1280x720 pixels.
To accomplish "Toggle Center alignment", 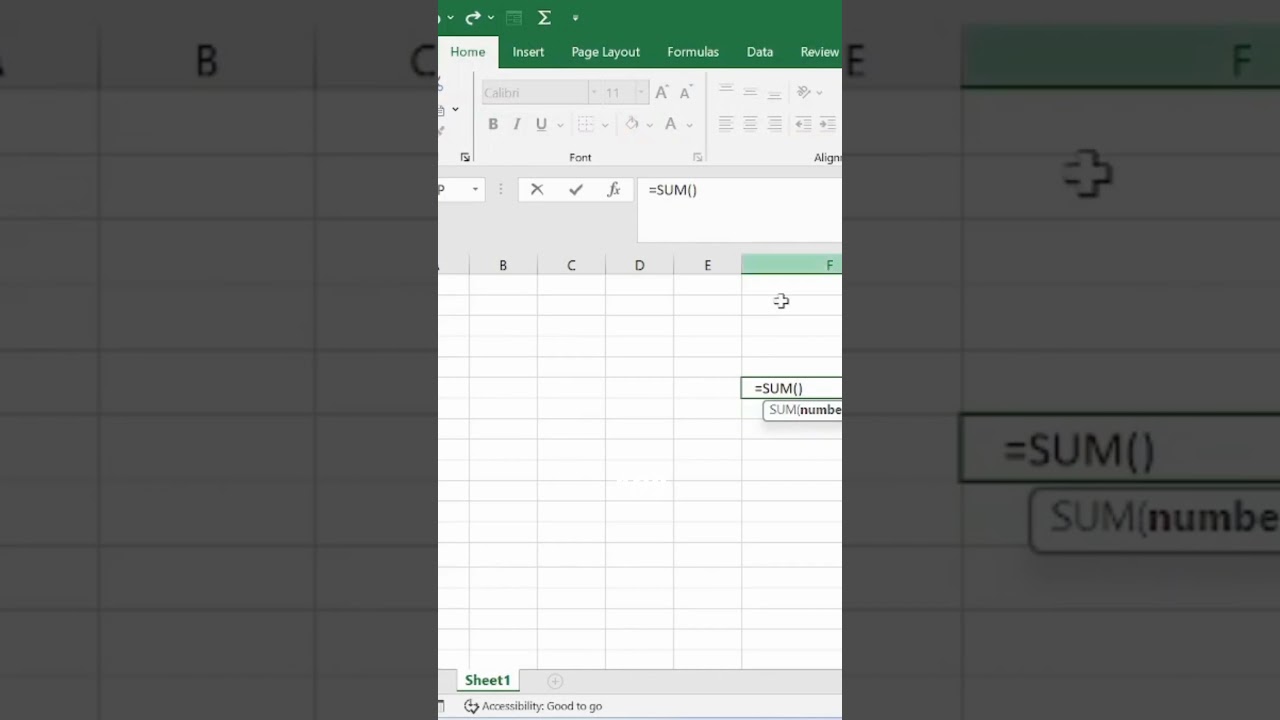I will pyautogui.click(x=750, y=124).
